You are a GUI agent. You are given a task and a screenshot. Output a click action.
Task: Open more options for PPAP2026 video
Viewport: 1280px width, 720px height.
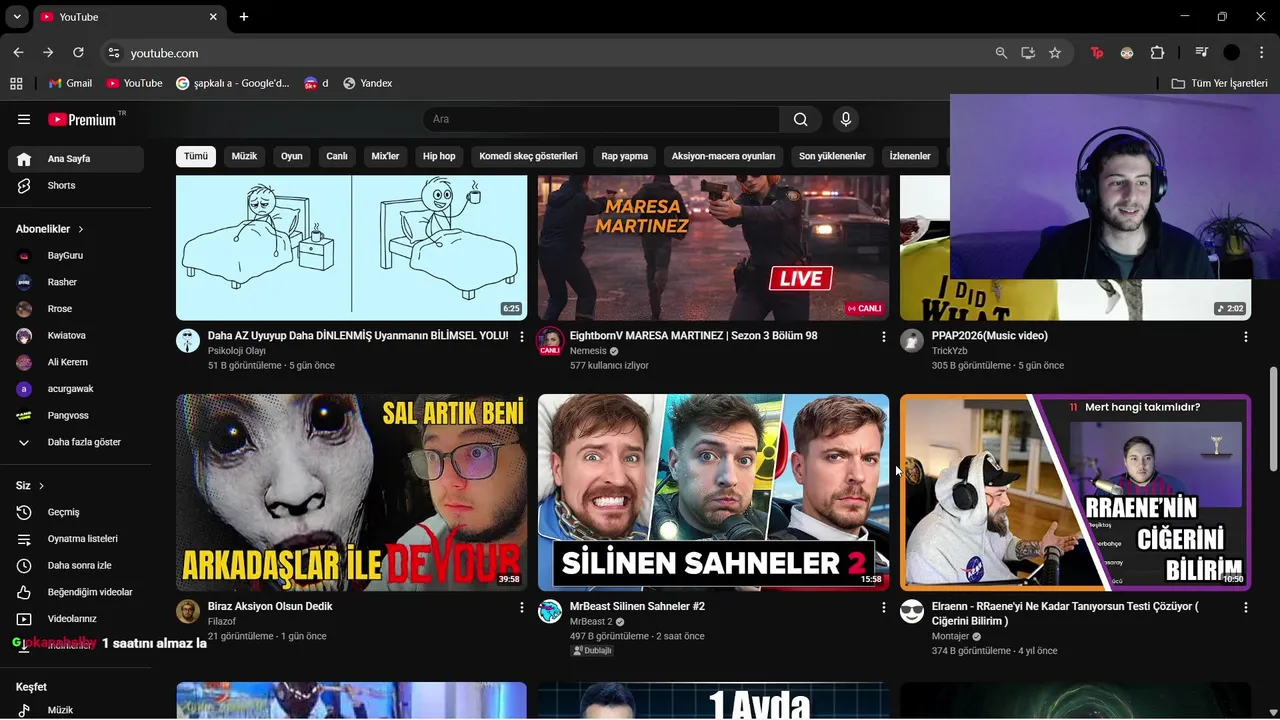(1245, 337)
